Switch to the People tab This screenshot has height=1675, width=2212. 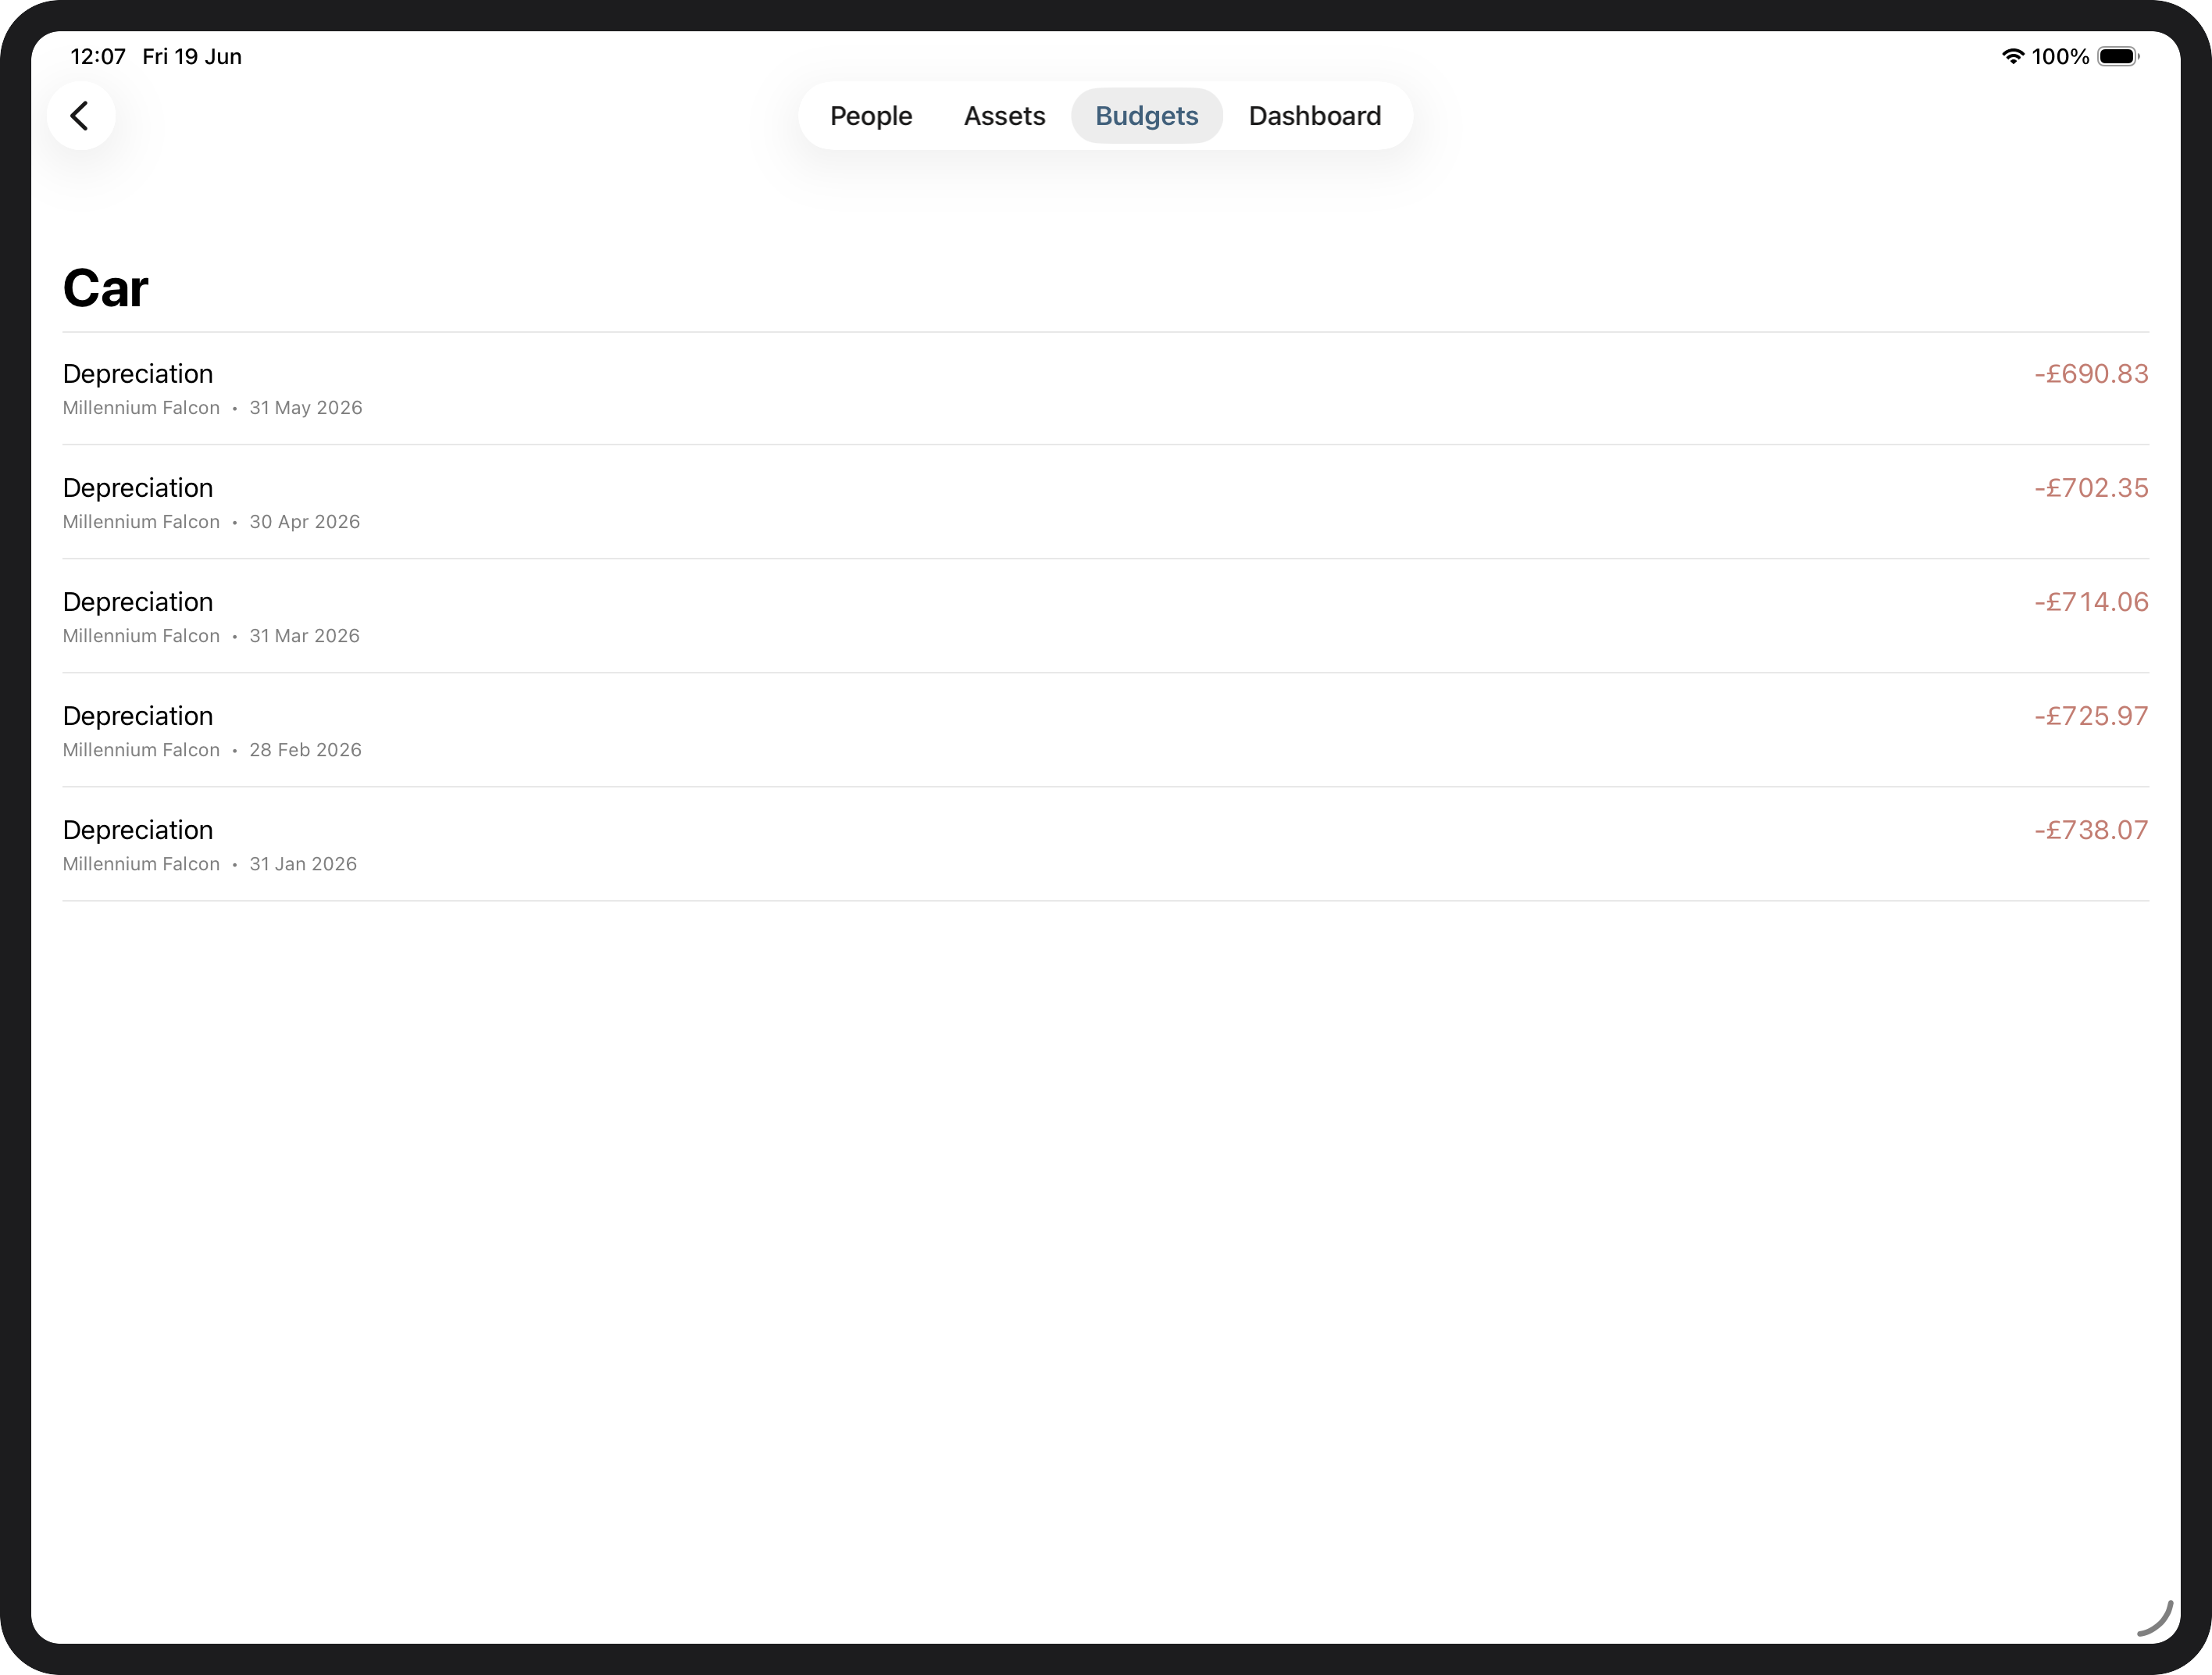871,116
